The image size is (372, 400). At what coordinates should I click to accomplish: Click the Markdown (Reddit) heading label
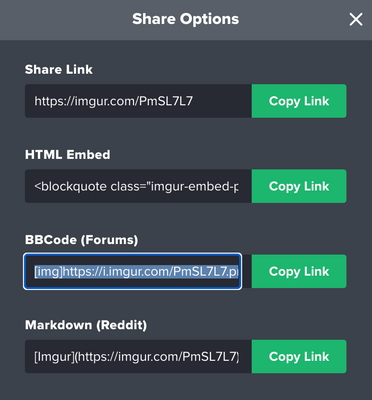(x=86, y=325)
